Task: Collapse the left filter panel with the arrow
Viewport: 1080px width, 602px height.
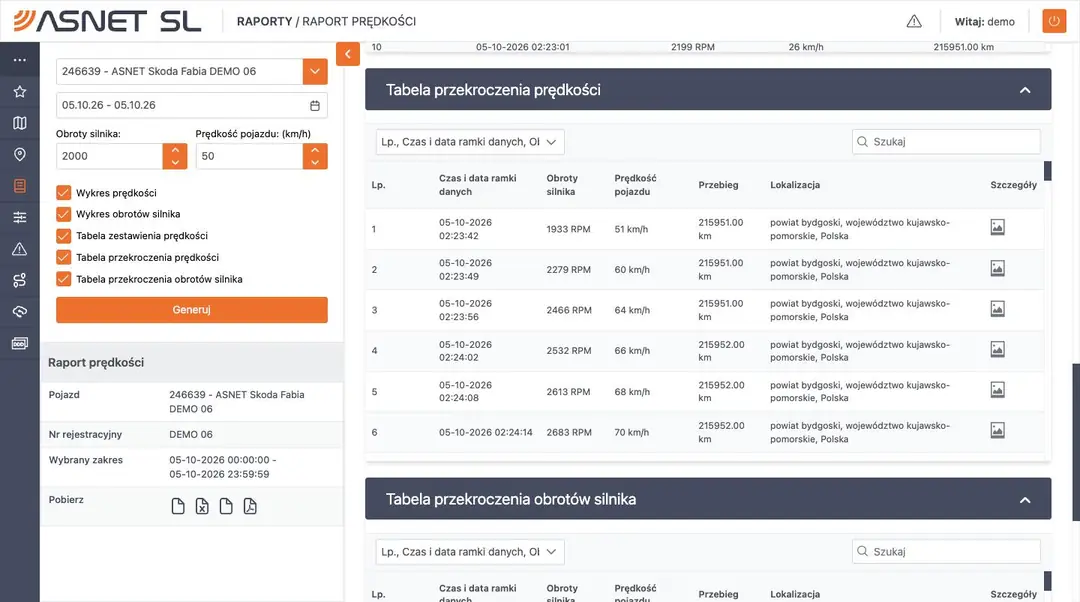Action: pyautogui.click(x=348, y=54)
